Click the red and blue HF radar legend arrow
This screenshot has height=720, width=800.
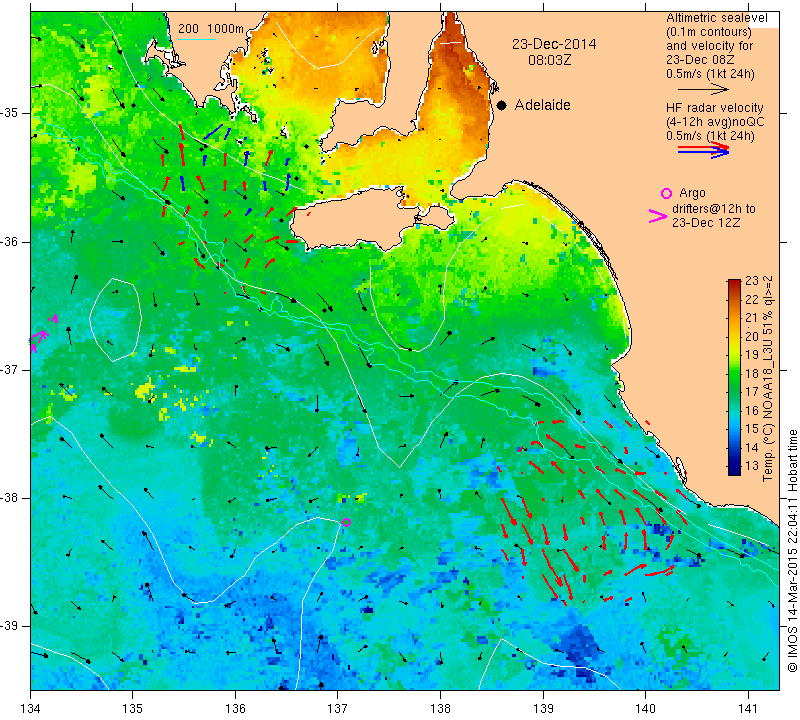click(704, 150)
